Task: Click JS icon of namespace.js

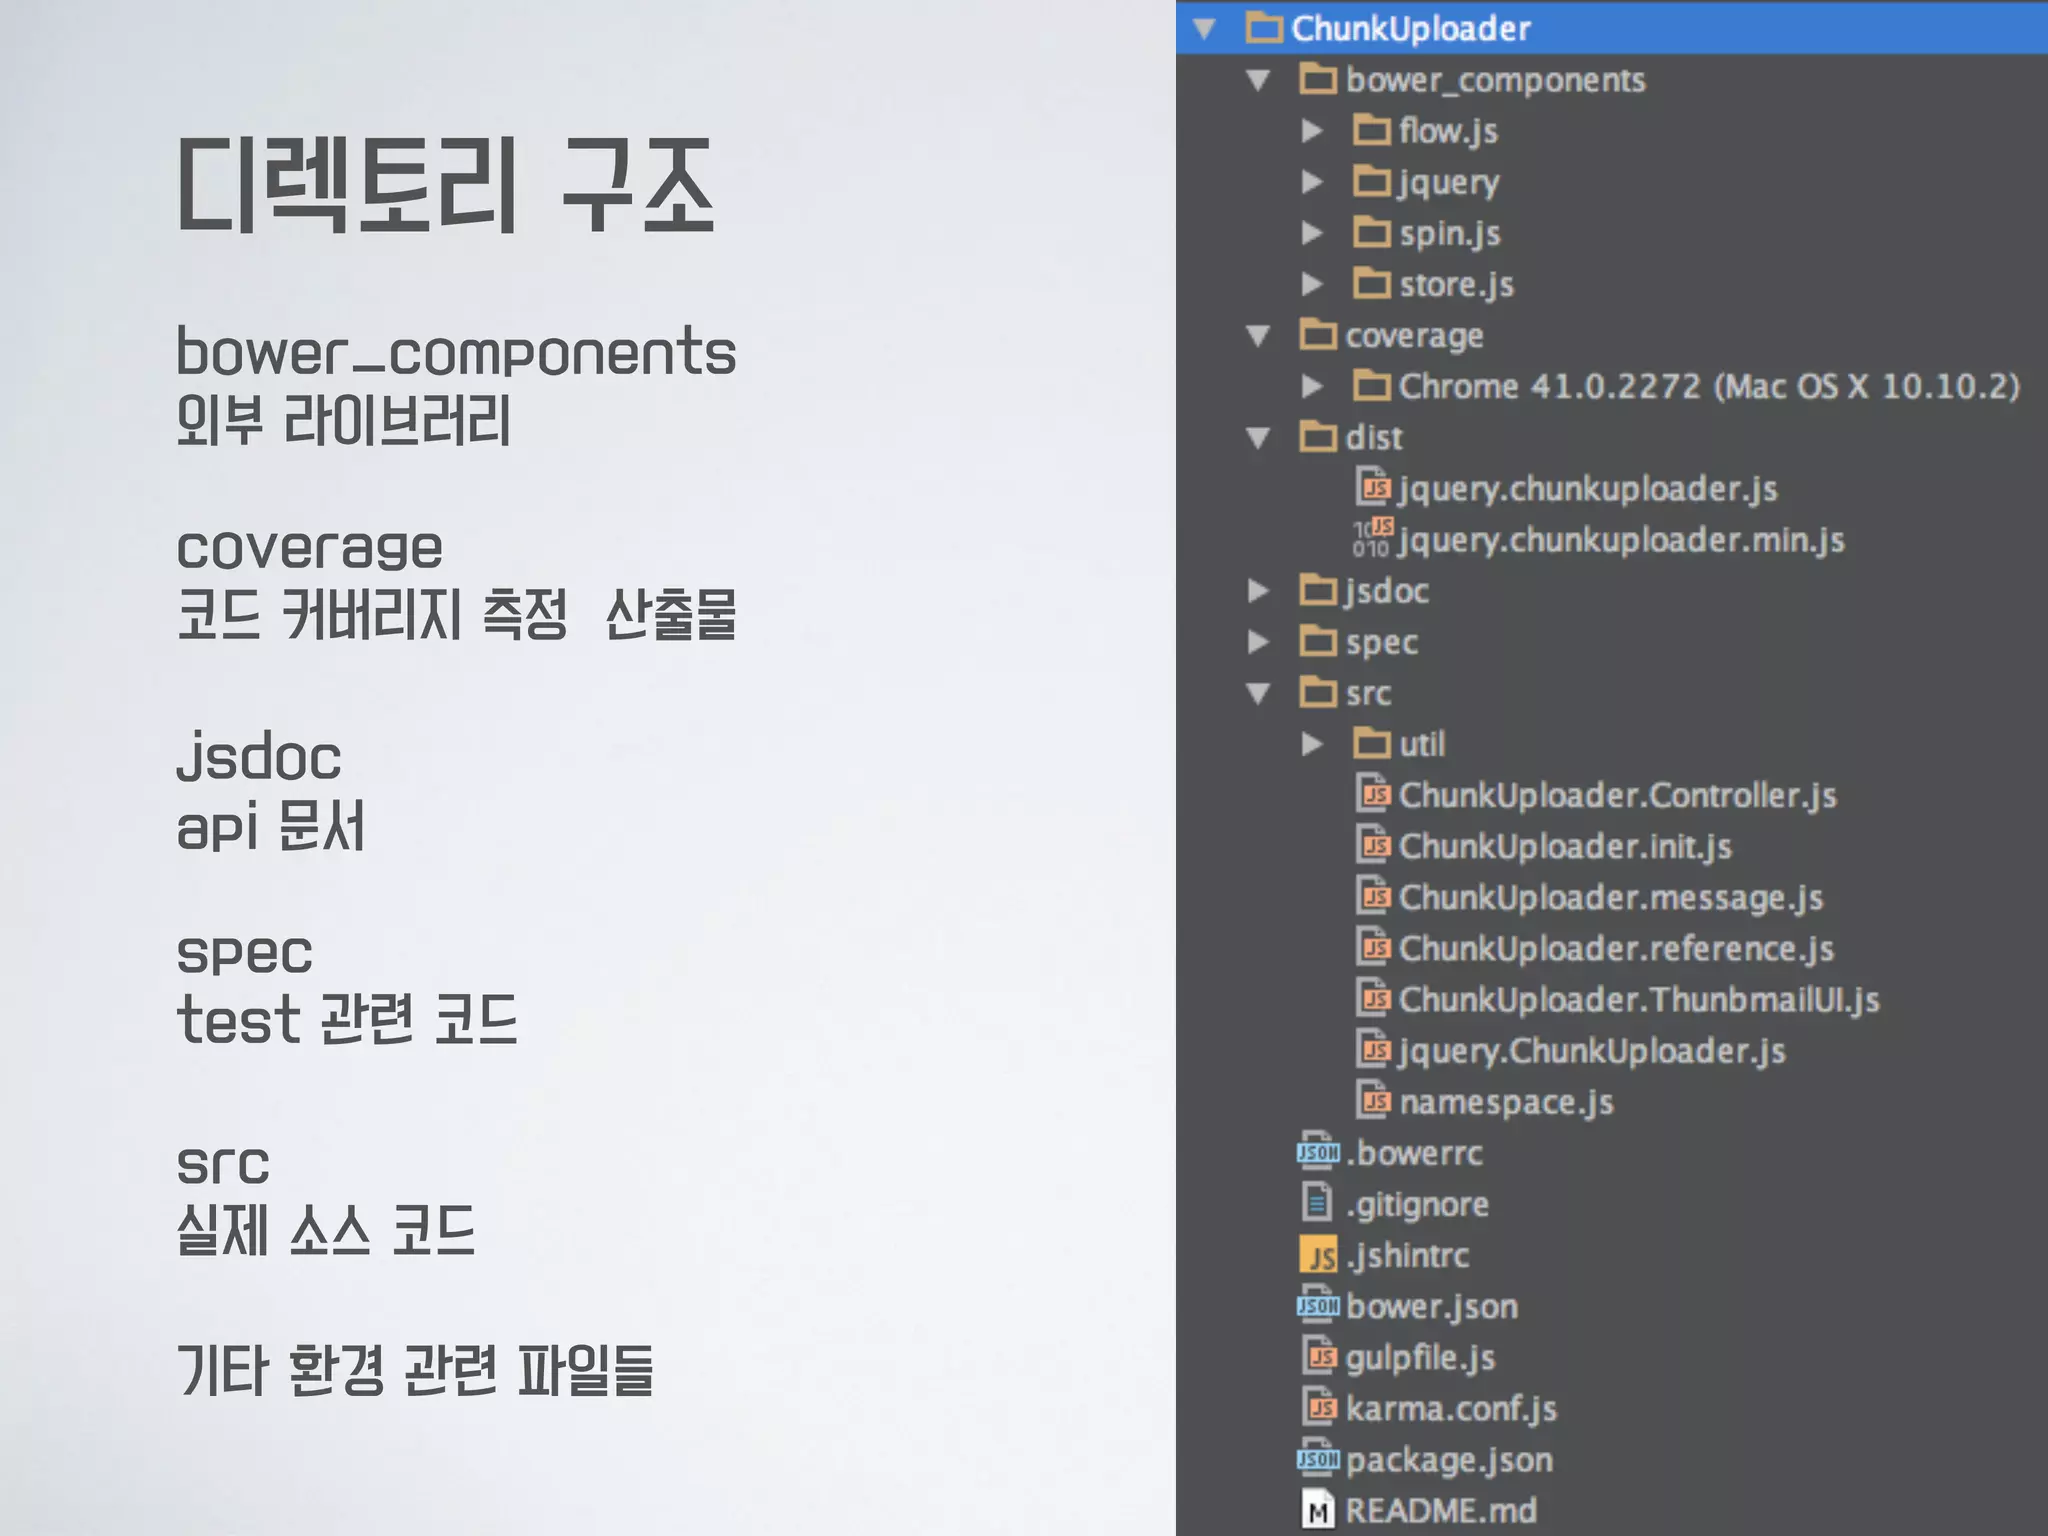Action: 1374,1100
